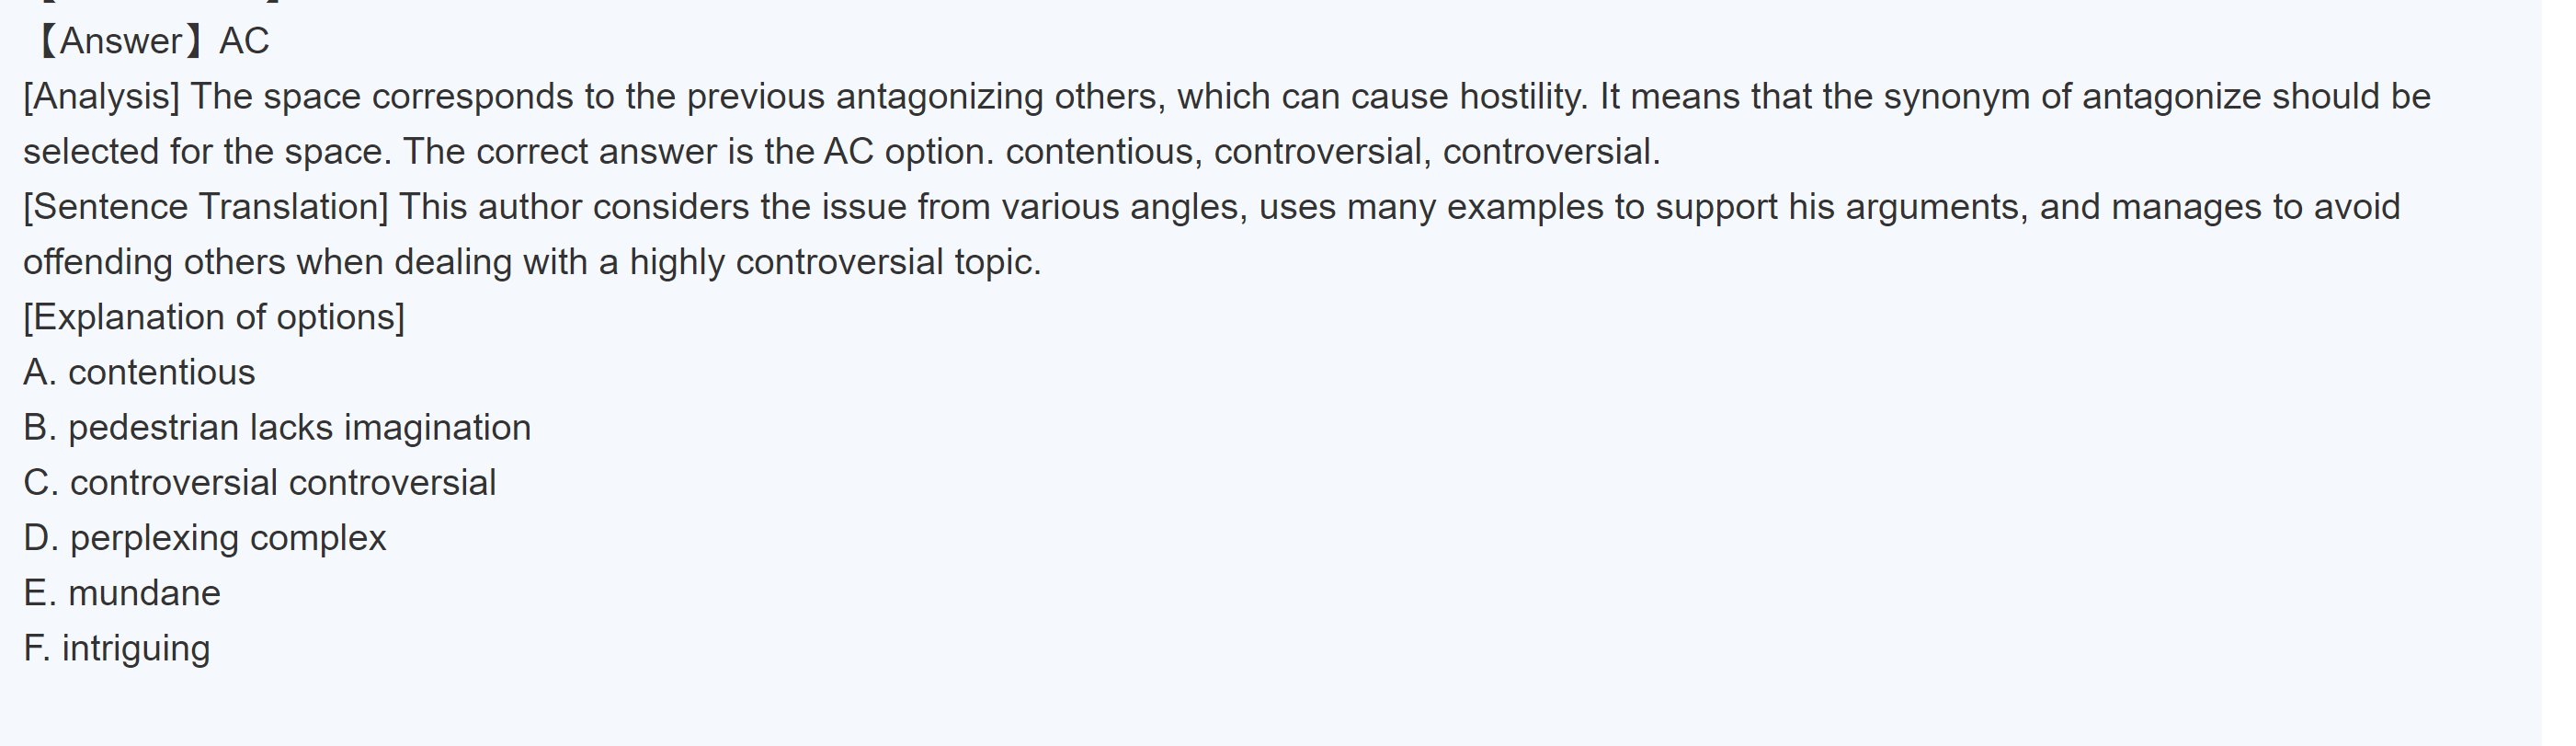The height and width of the screenshot is (746, 2576).
Task: Select option D. perplexing complex
Action: 205,538
